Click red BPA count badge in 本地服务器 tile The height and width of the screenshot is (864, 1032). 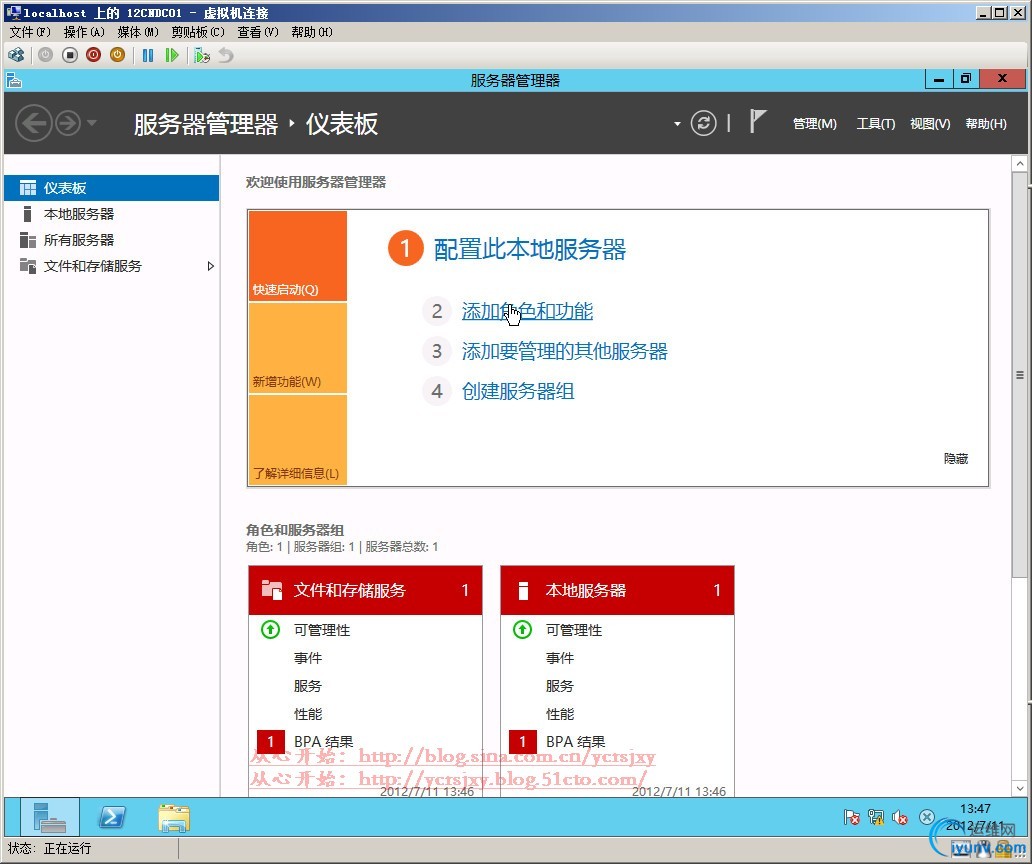coord(523,742)
